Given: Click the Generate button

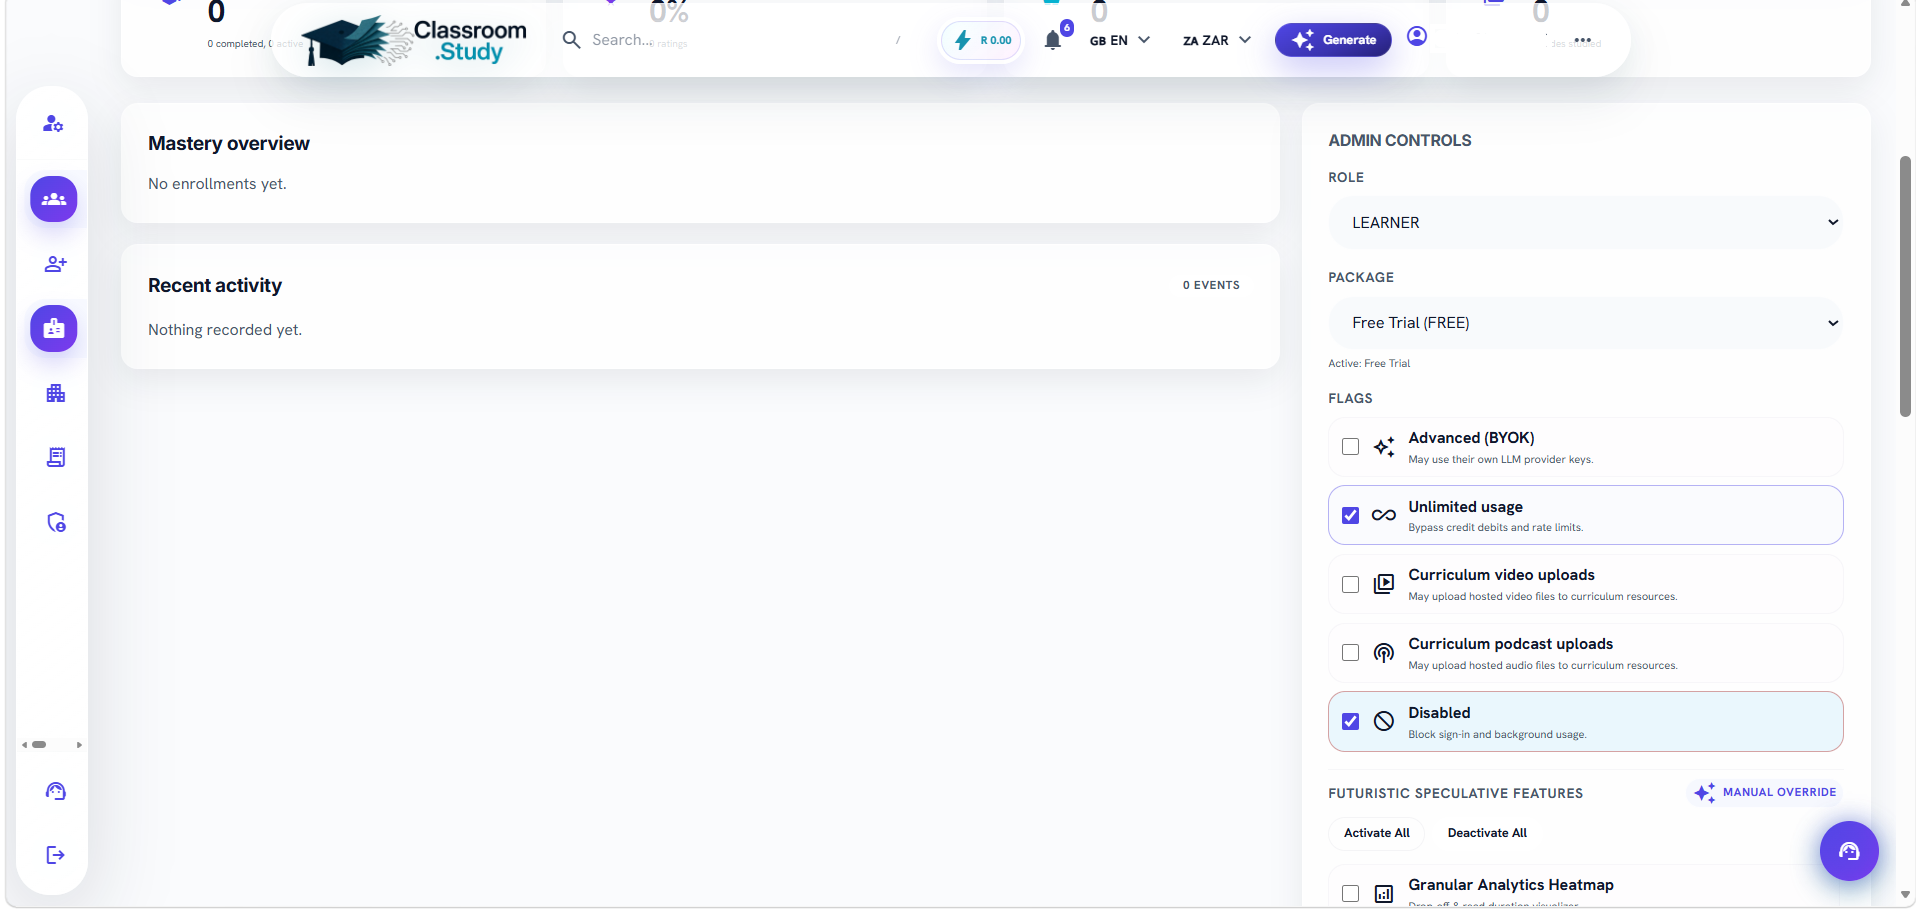Looking at the screenshot, I should (x=1333, y=40).
